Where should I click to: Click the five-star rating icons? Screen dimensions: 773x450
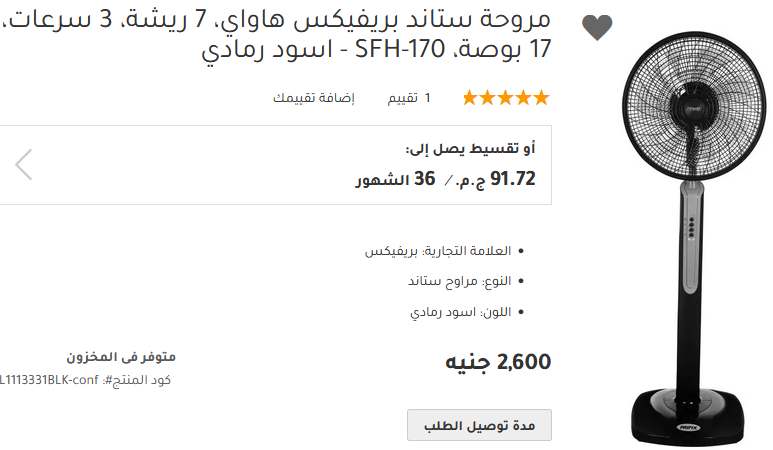pos(505,98)
